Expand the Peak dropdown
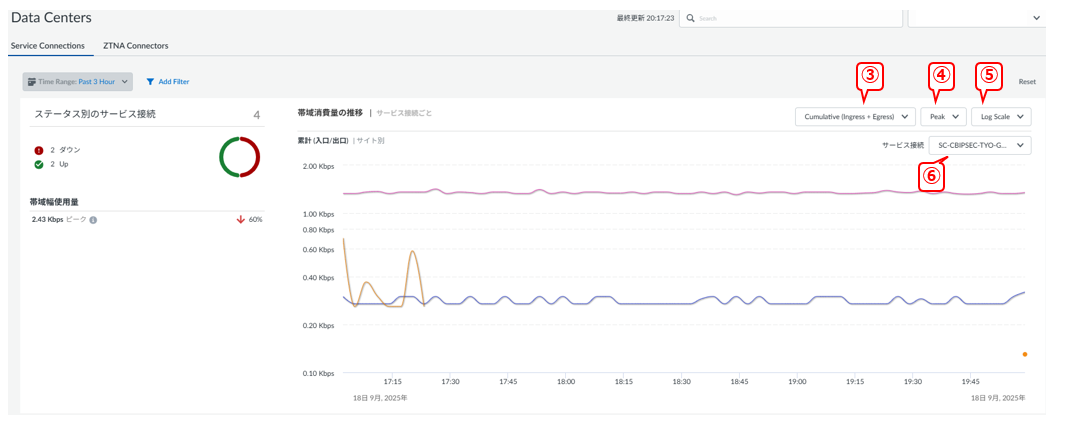Screen dimensions: 1069x427 click(x=944, y=116)
